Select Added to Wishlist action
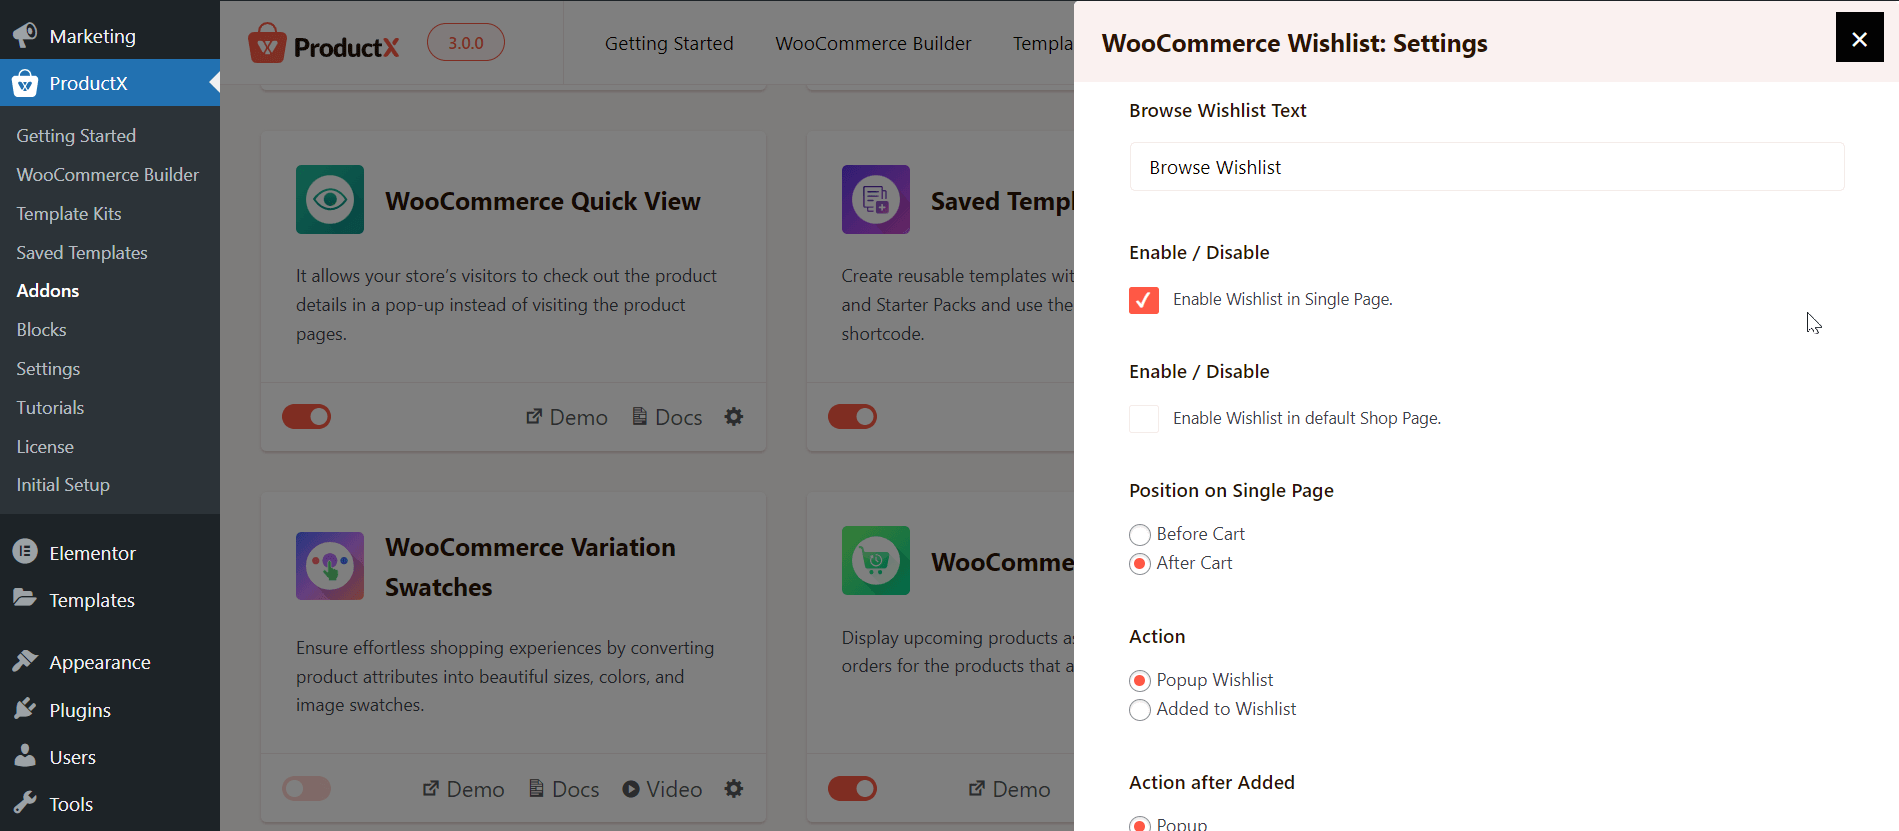The width and height of the screenshot is (1899, 831). 1140,710
